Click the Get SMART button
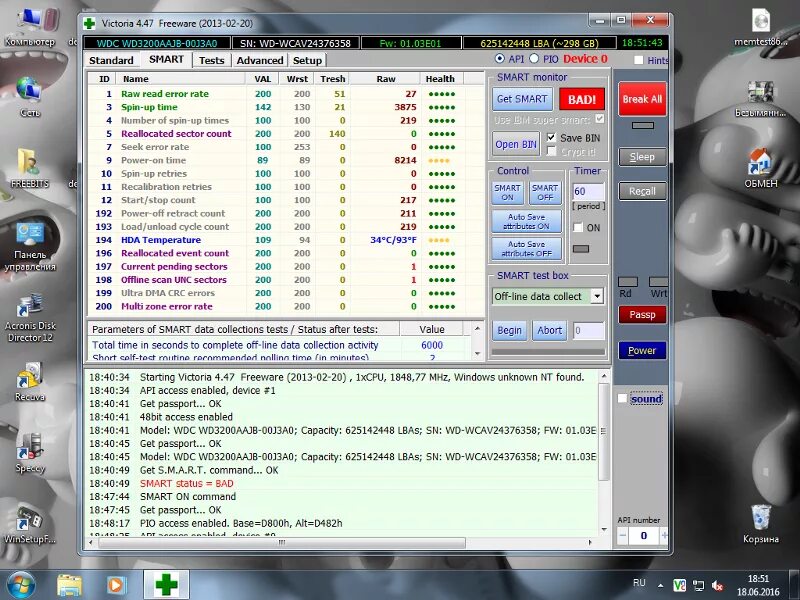This screenshot has width=800, height=600. pos(522,99)
